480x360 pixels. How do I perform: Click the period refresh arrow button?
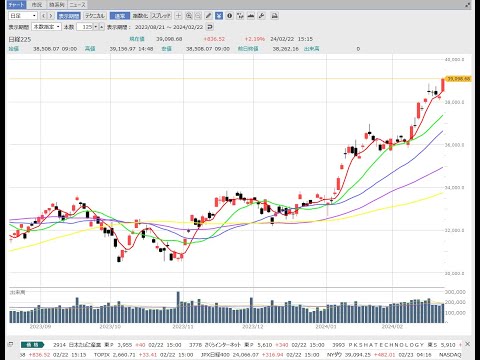(x=210, y=27)
